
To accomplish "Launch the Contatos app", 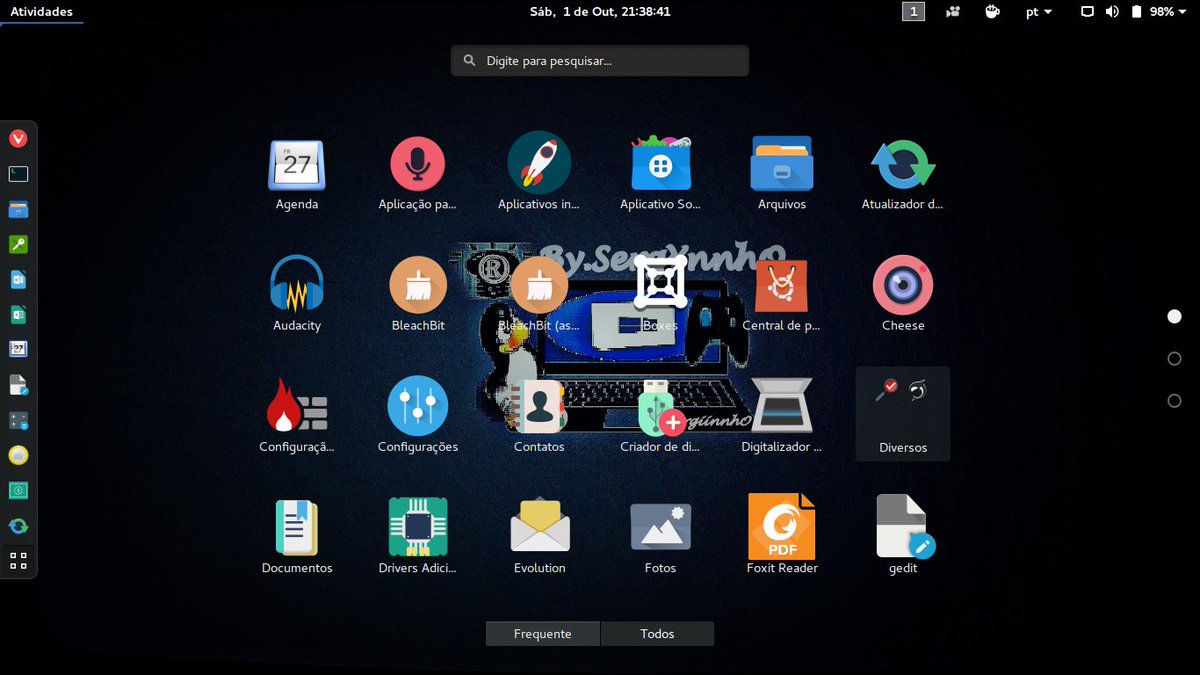I will pos(539,406).
